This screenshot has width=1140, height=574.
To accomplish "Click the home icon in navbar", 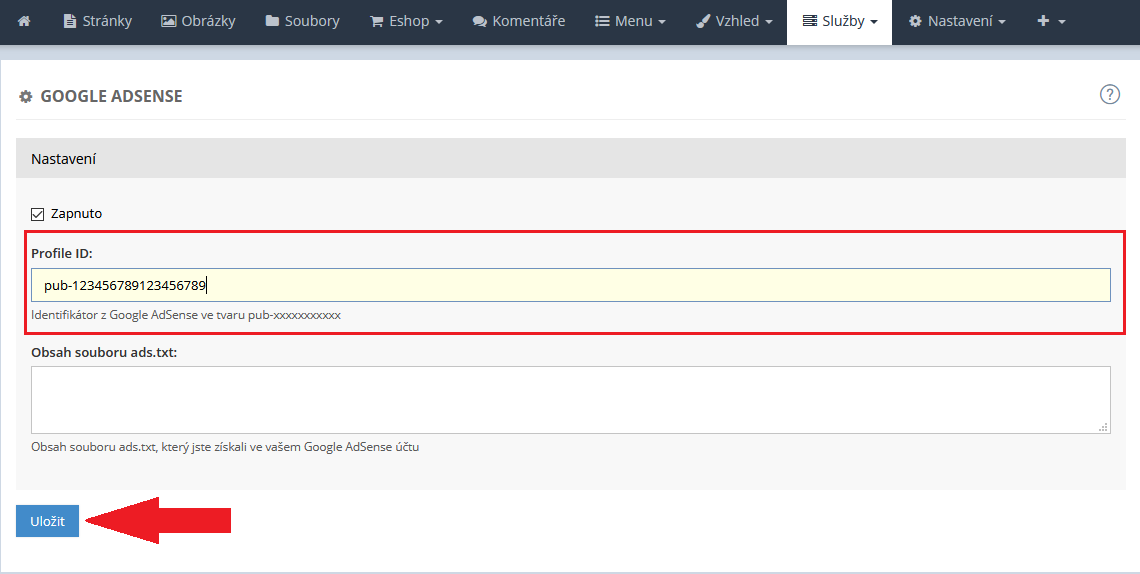I will click(24, 21).
